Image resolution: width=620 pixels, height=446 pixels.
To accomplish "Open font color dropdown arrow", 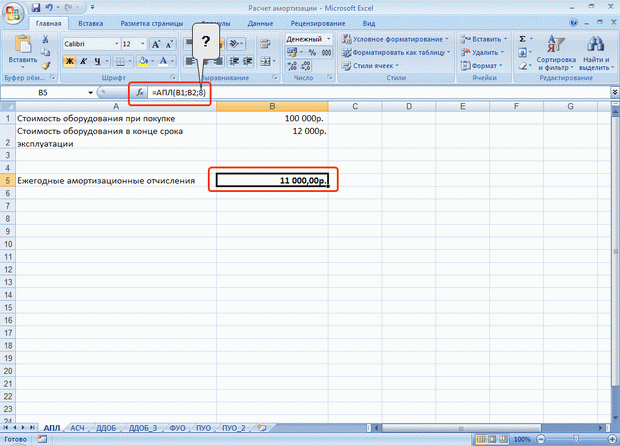I will point(172,61).
